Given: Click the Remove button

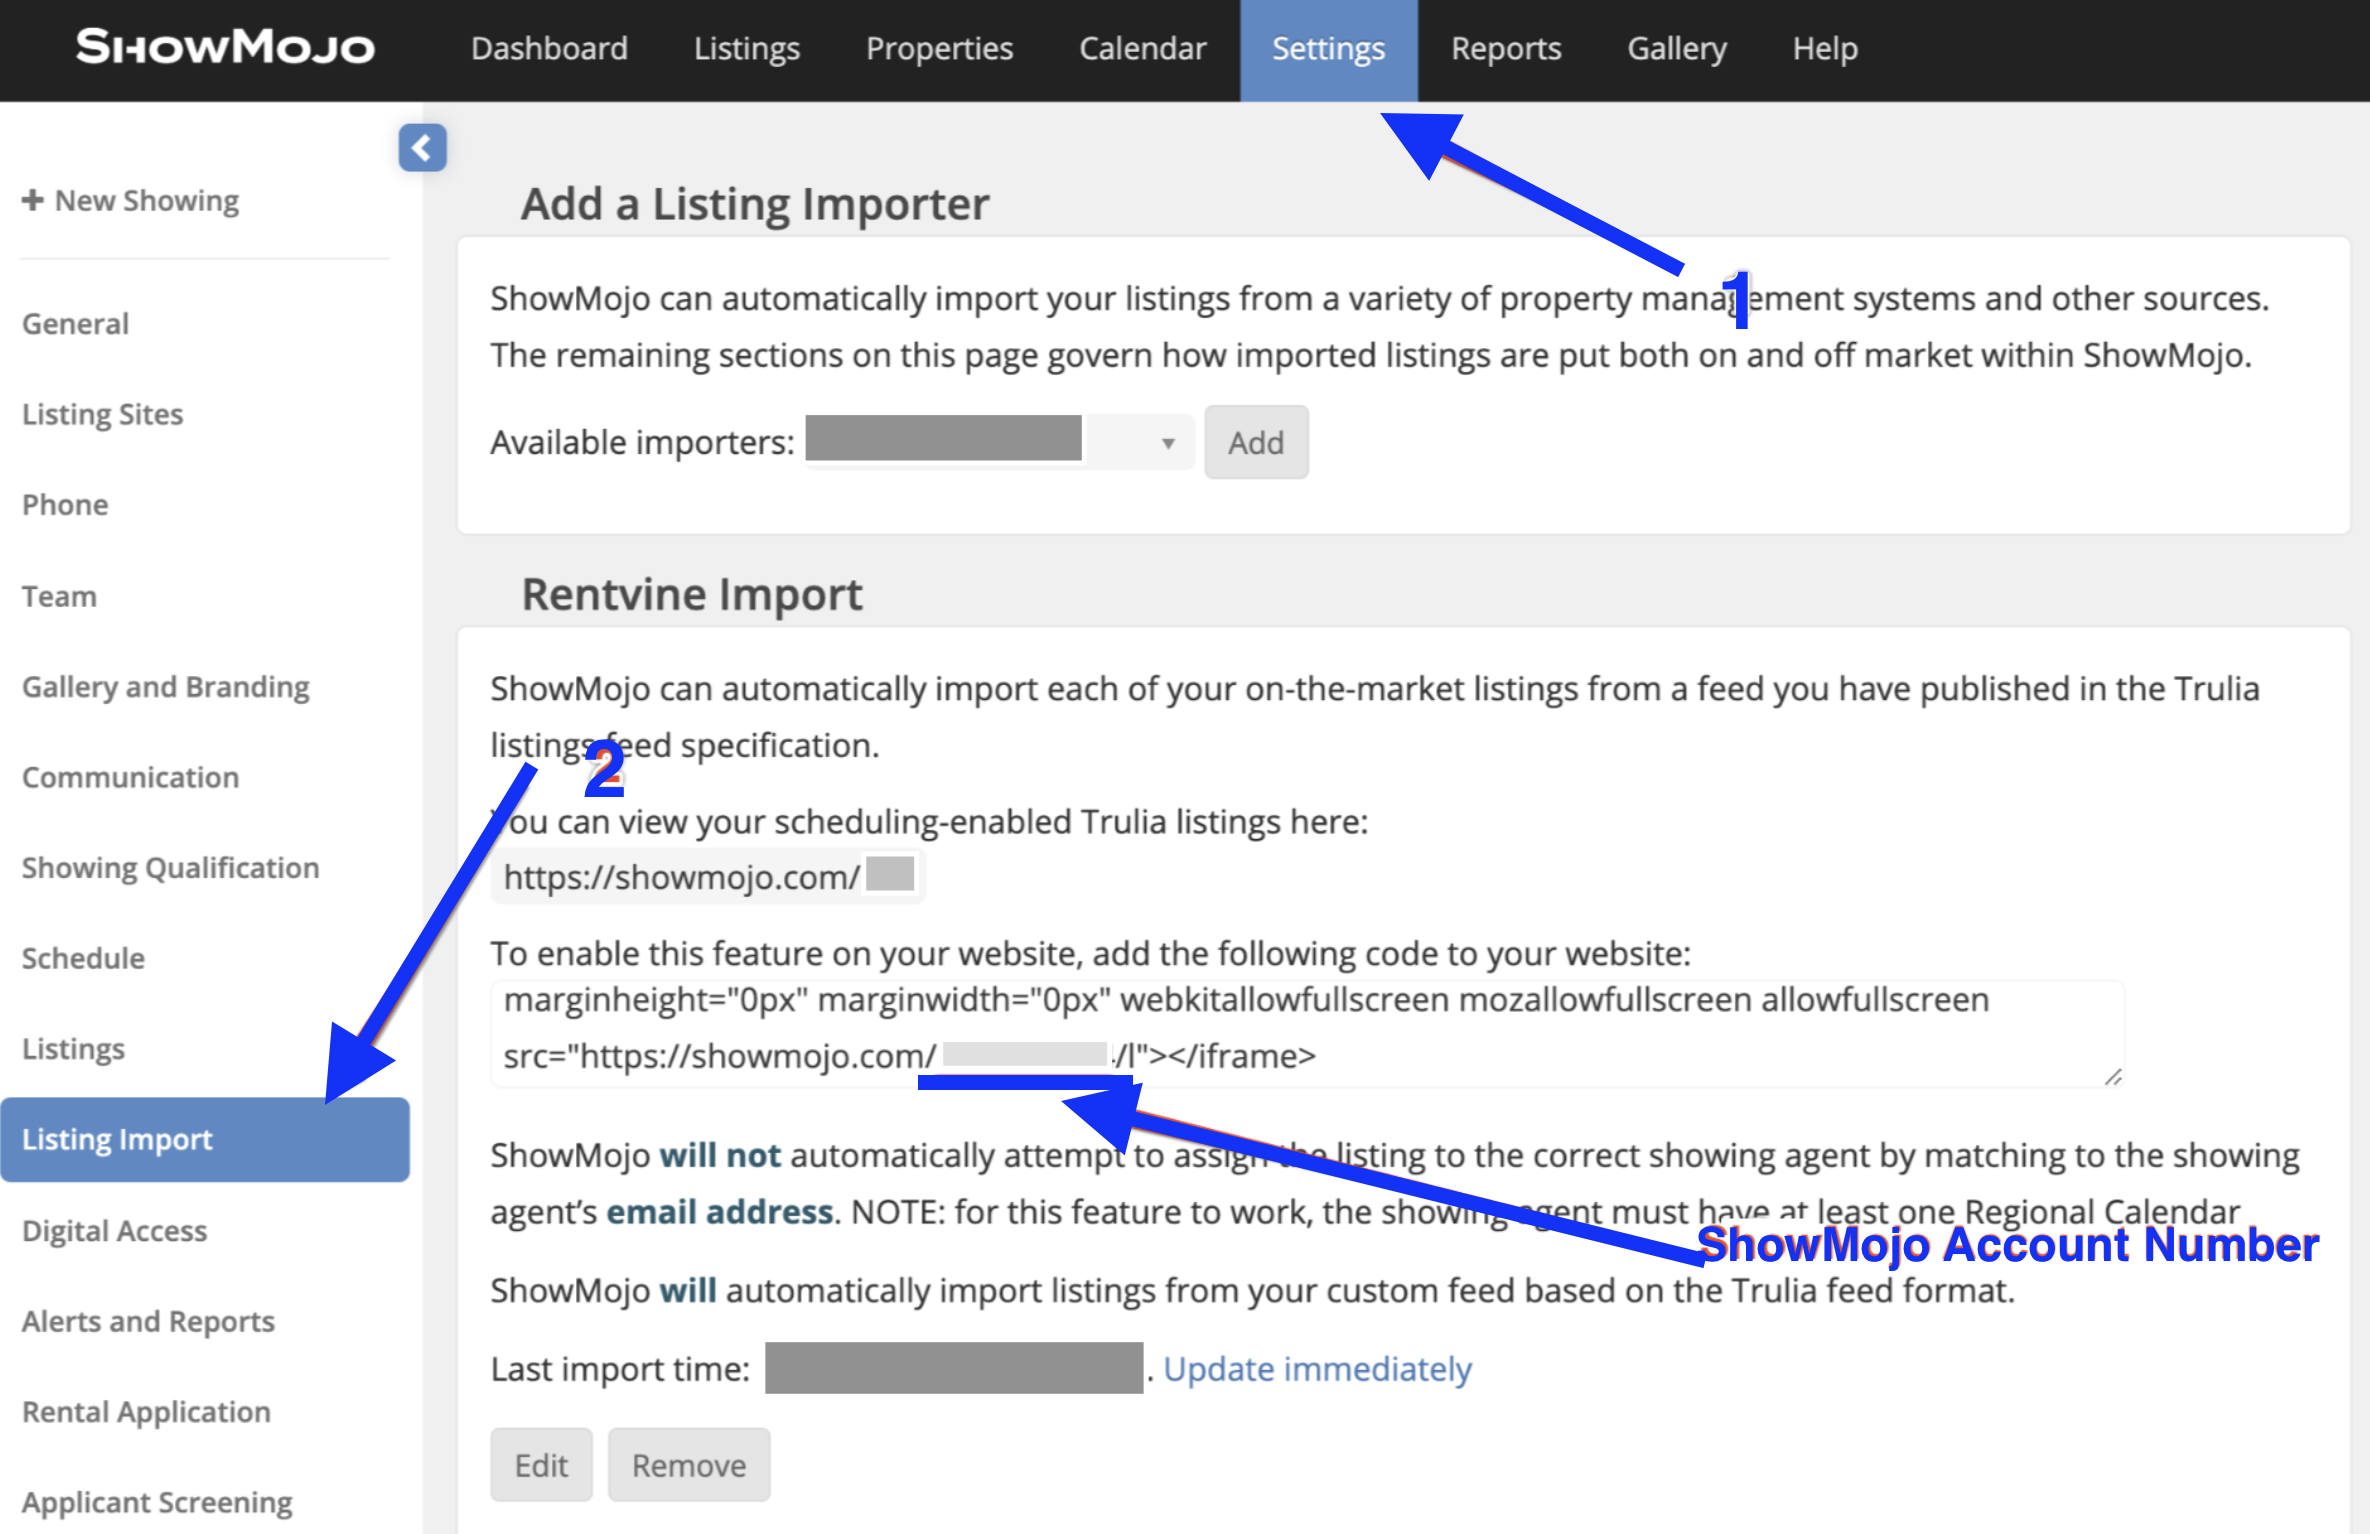Looking at the screenshot, I should pyautogui.click(x=688, y=1465).
